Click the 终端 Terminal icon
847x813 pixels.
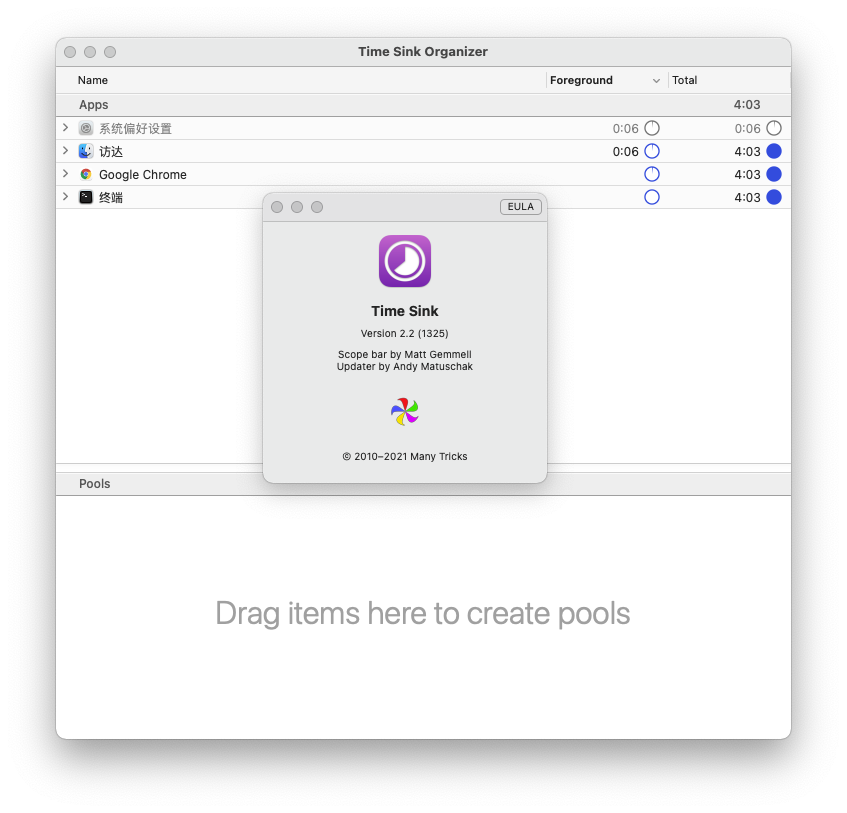pyautogui.click(x=86, y=197)
